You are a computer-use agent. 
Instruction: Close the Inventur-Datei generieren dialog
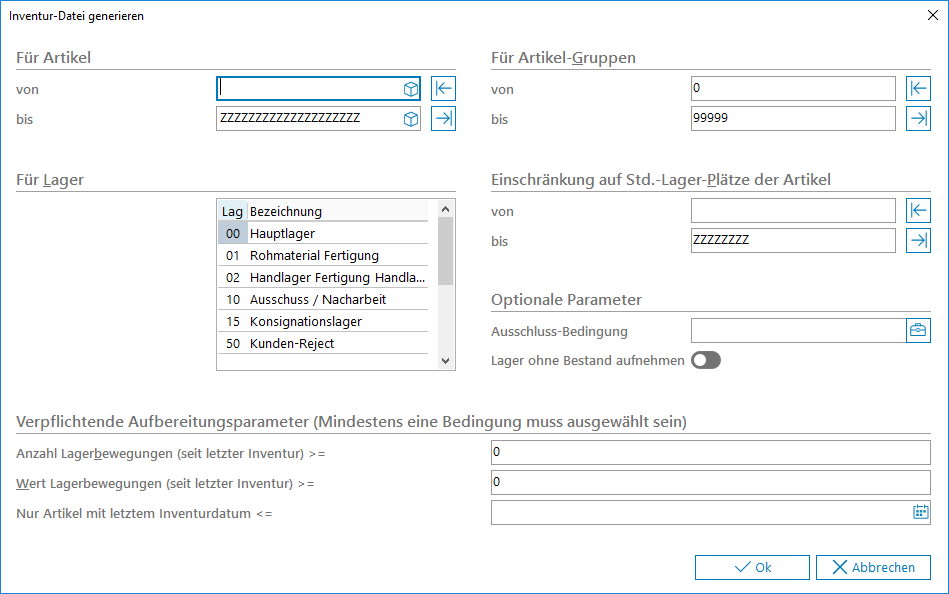932,15
